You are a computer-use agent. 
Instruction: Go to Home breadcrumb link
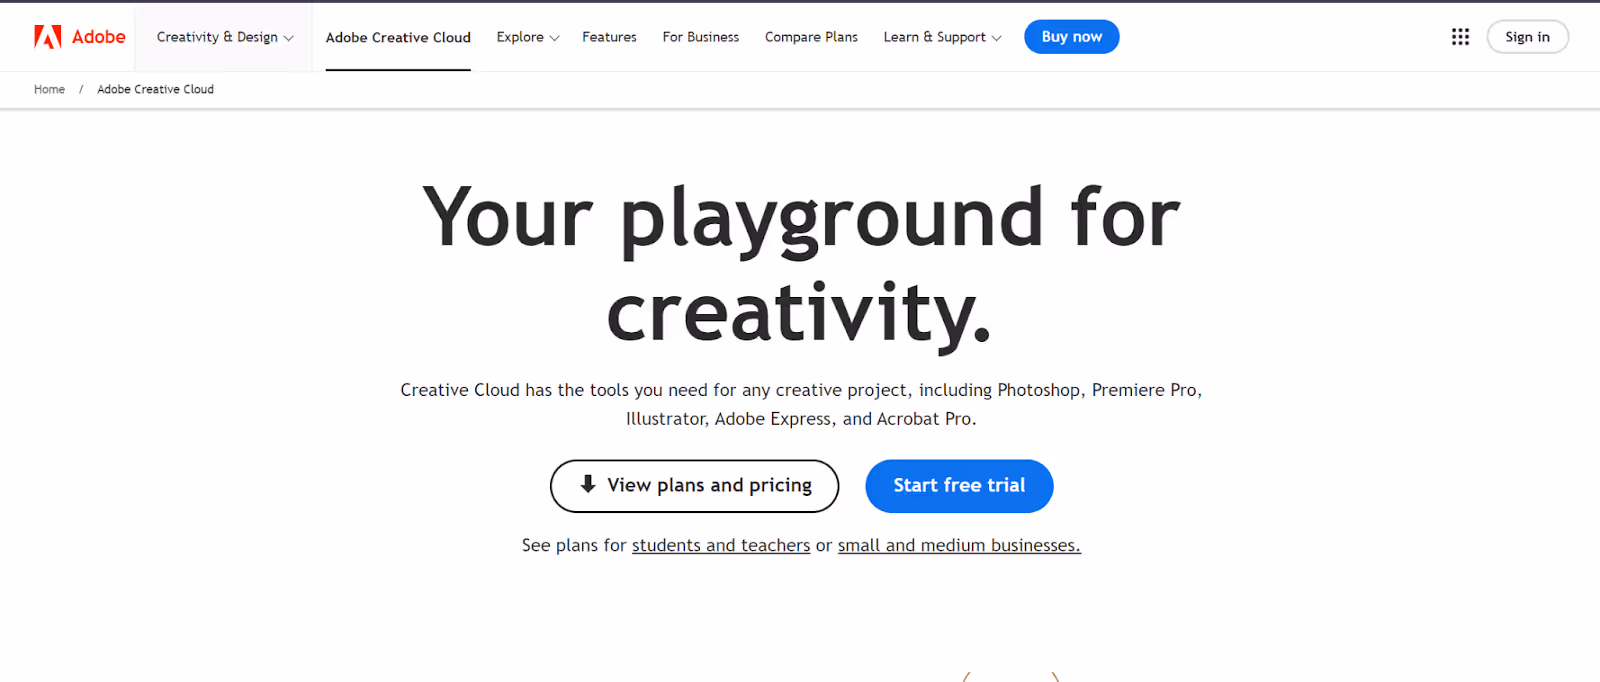(x=49, y=89)
